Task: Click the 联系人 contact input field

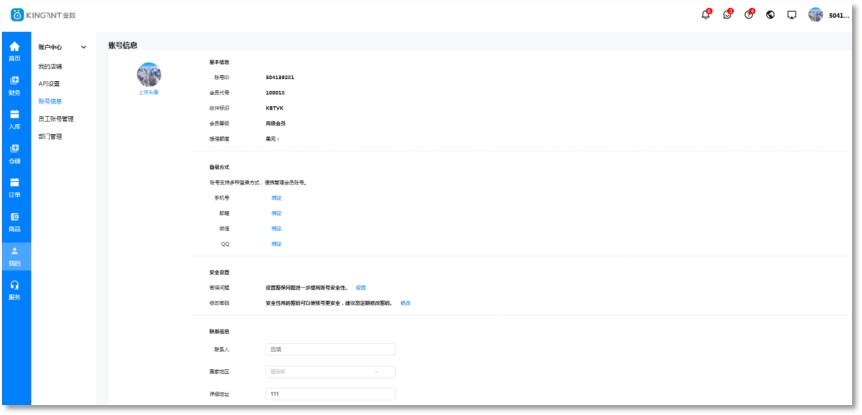Action: [330, 349]
